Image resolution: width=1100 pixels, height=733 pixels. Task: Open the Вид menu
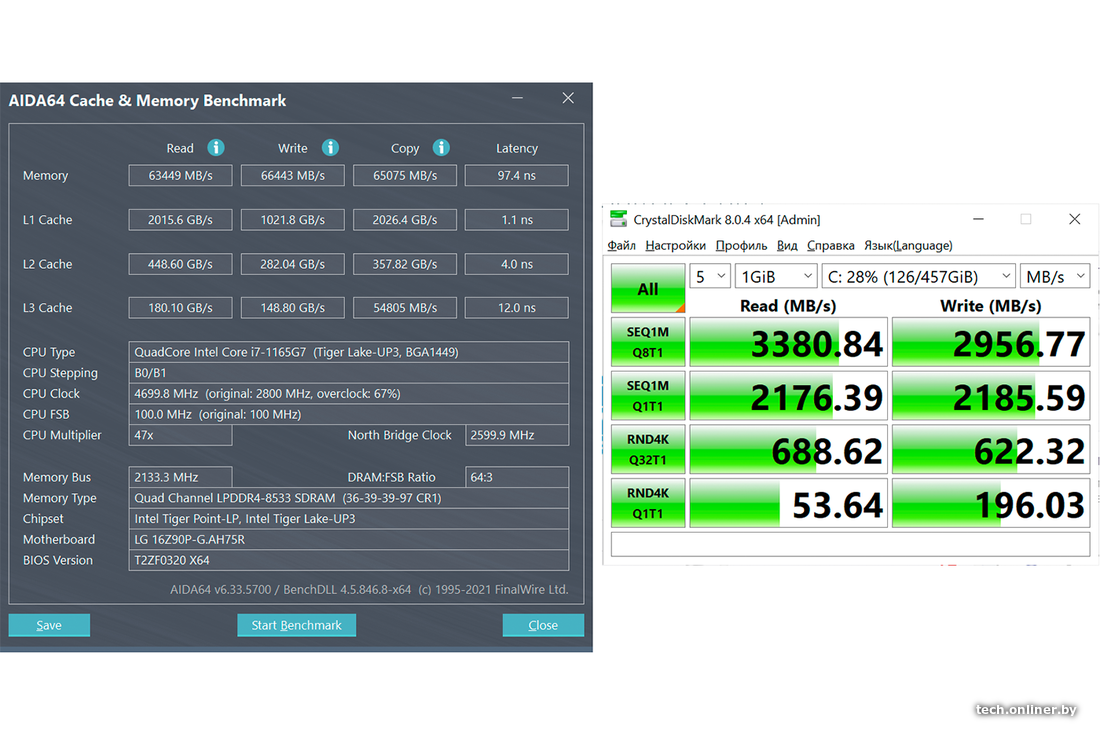coord(787,246)
